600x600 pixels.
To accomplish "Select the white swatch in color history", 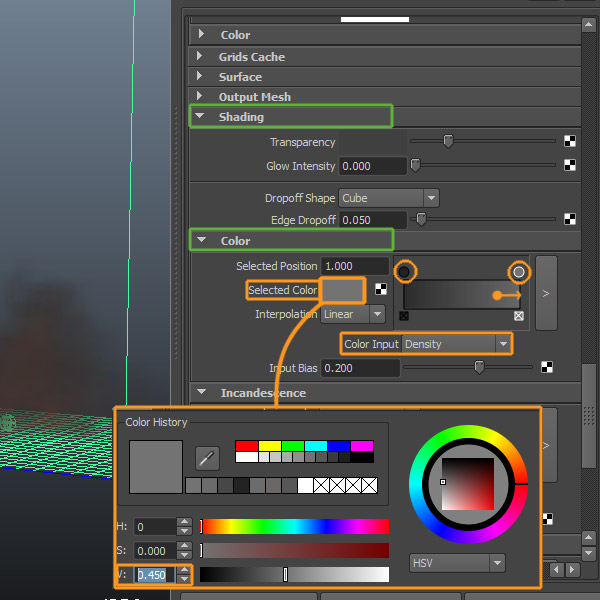I will (305, 486).
